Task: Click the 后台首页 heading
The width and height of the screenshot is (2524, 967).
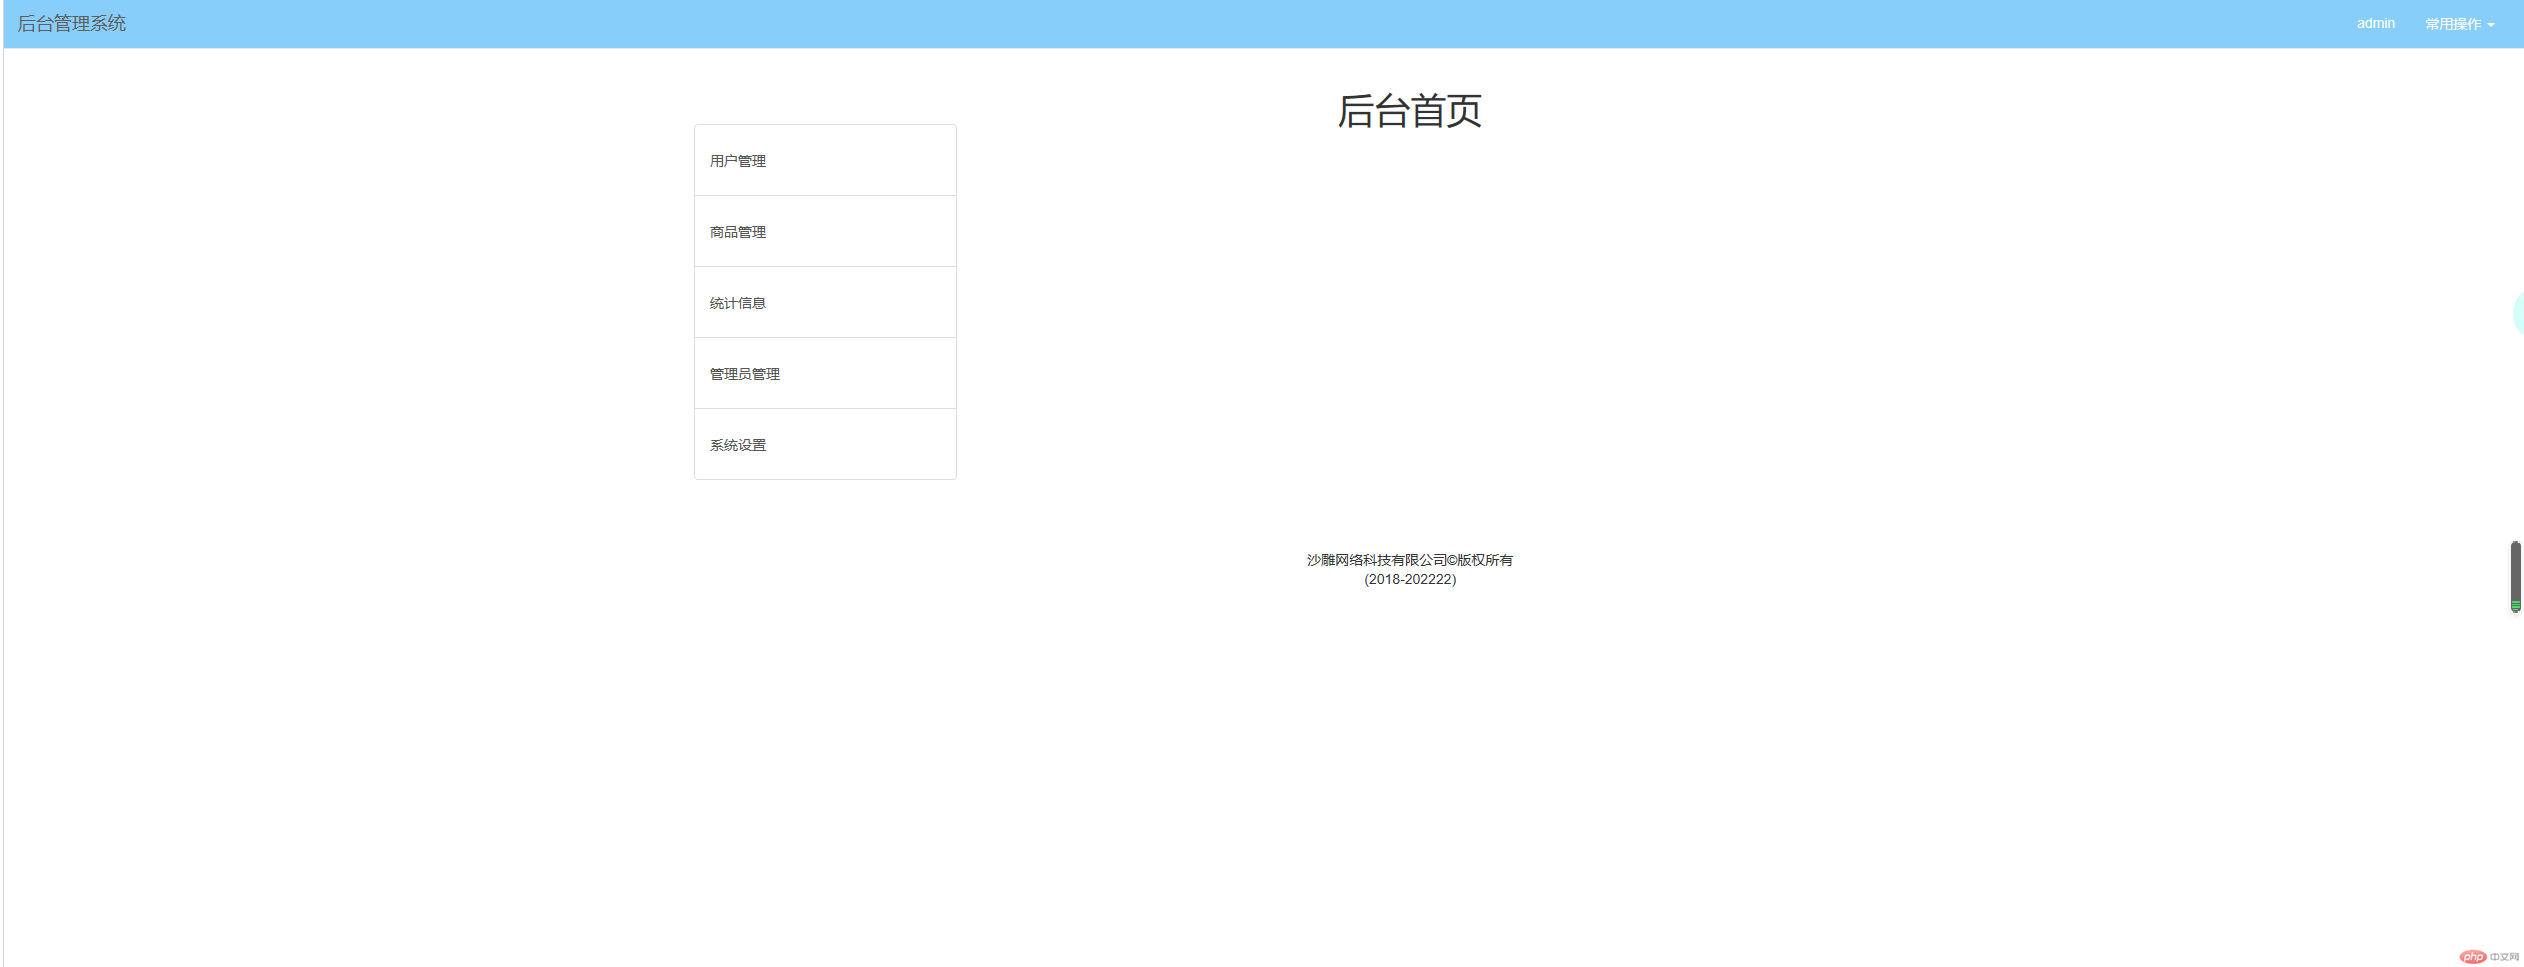Action: 1409,111
